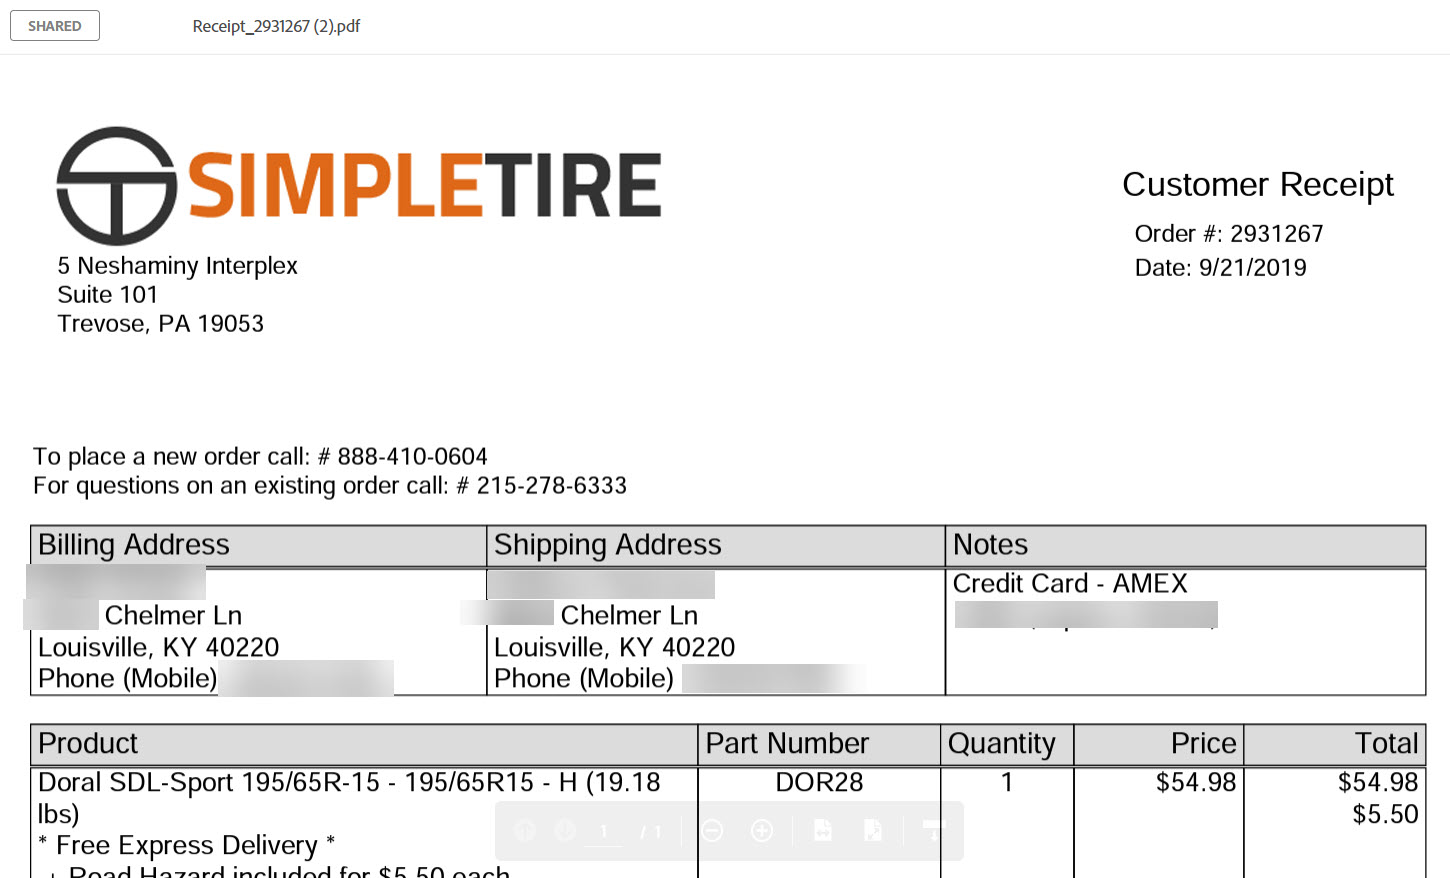Go to previous page with the up arrow
The width and height of the screenshot is (1450, 878).
pyautogui.click(x=525, y=830)
